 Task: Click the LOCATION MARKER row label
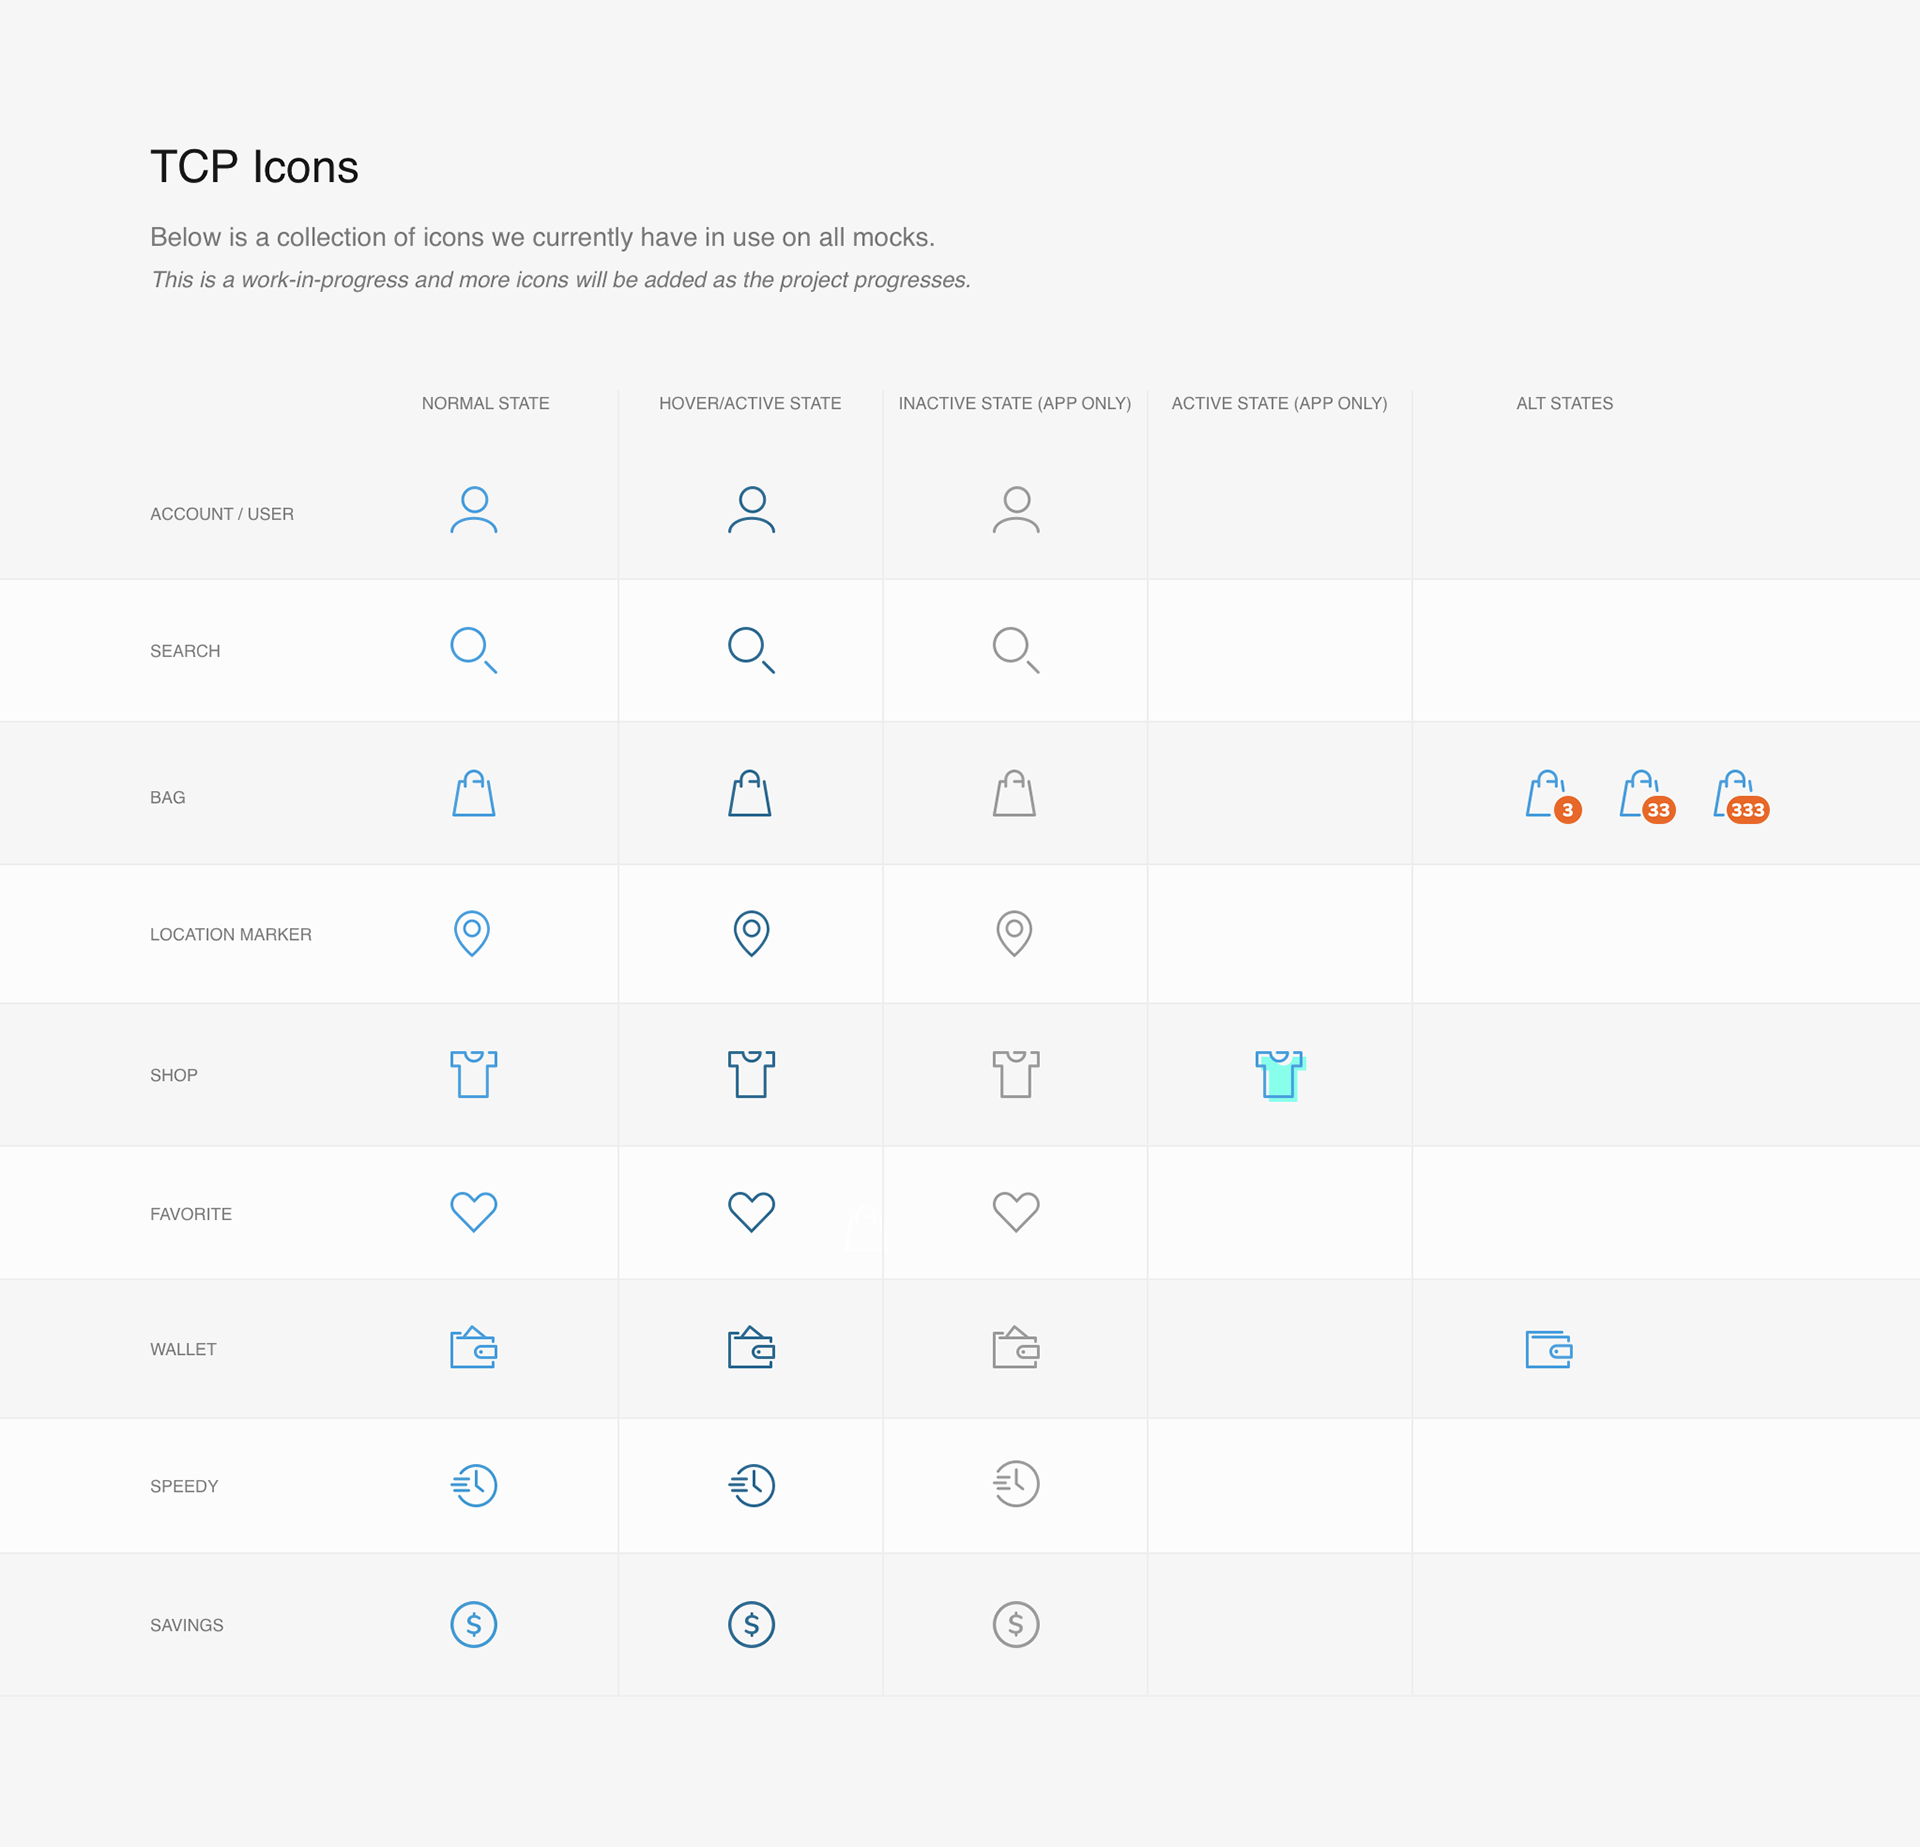pyautogui.click(x=231, y=935)
